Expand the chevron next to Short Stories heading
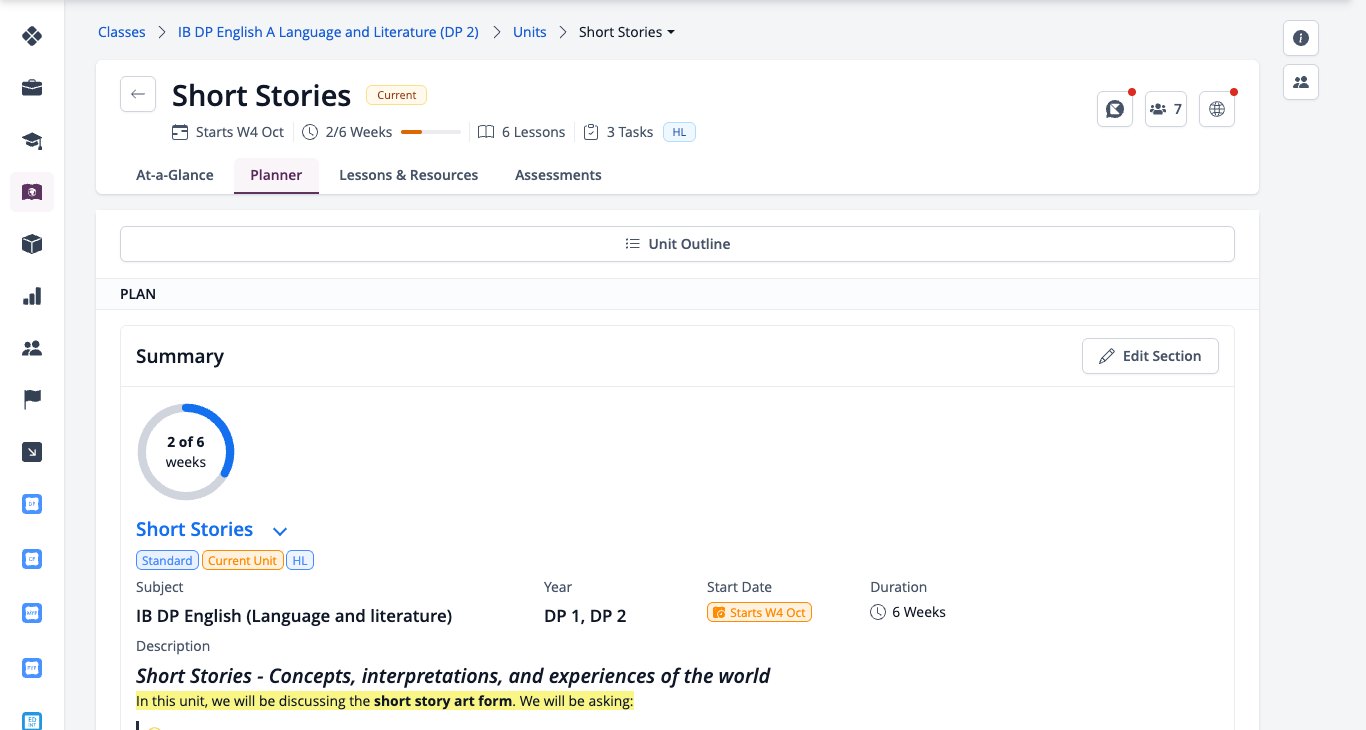Image resolution: width=1366 pixels, height=730 pixels. tap(280, 531)
